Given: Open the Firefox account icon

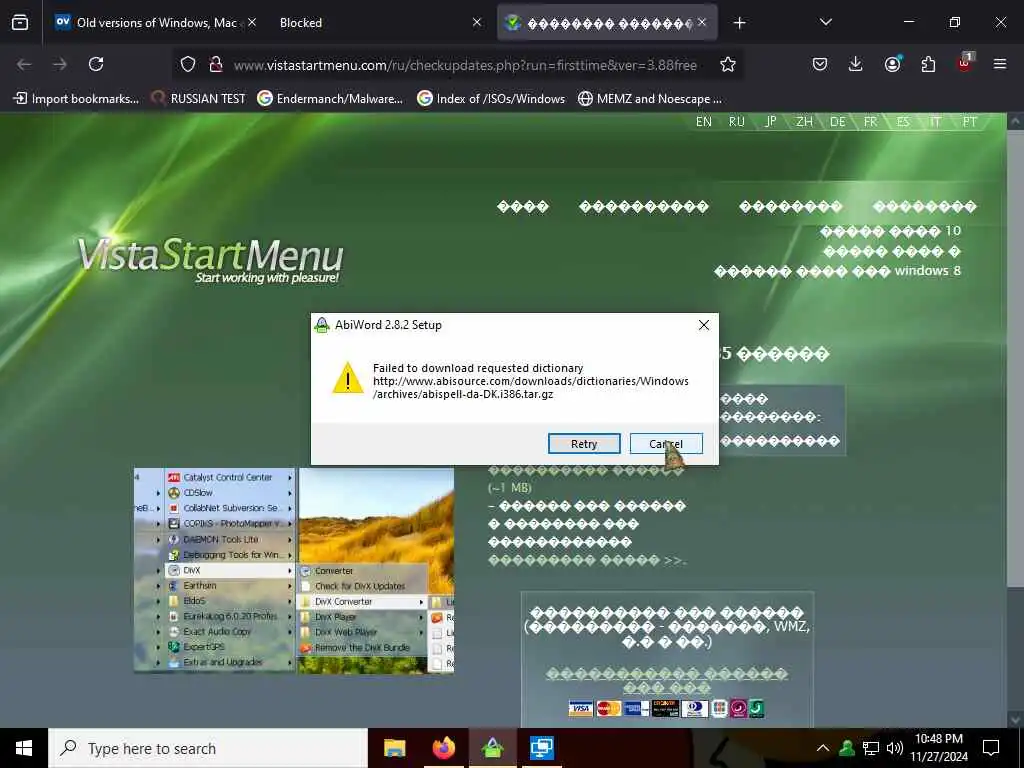Looking at the screenshot, I should pos(892,64).
